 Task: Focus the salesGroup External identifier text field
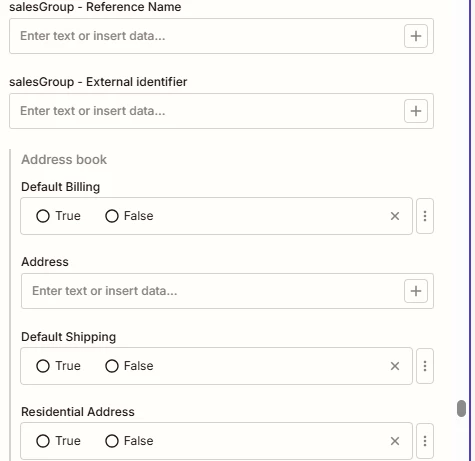(207, 111)
